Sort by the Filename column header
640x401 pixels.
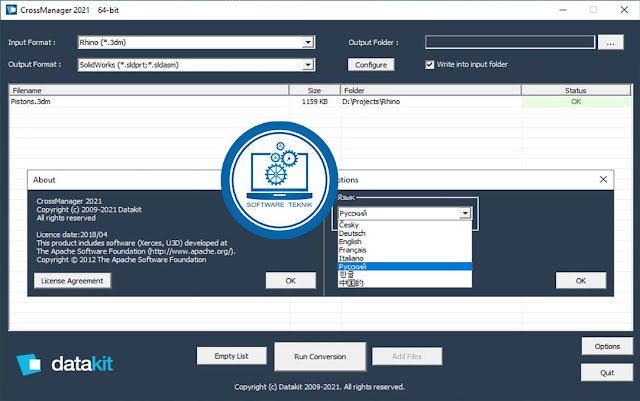tap(149, 90)
